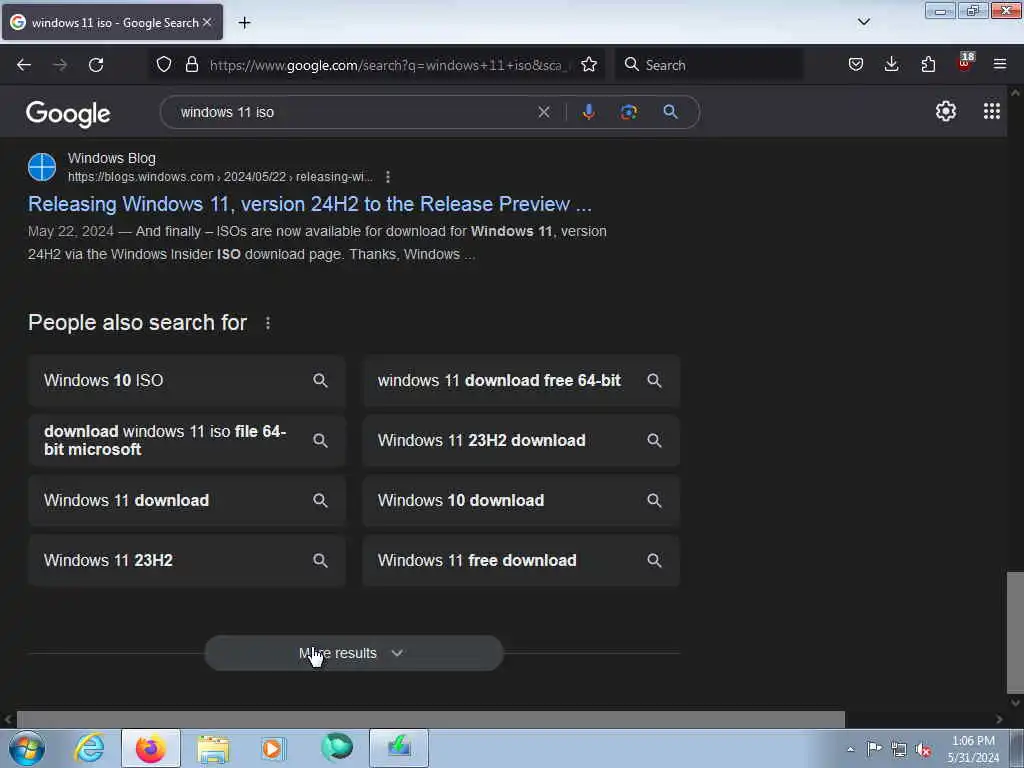Open the Windows Blog favicon result
Screen dimensions: 1024x768
point(42,167)
